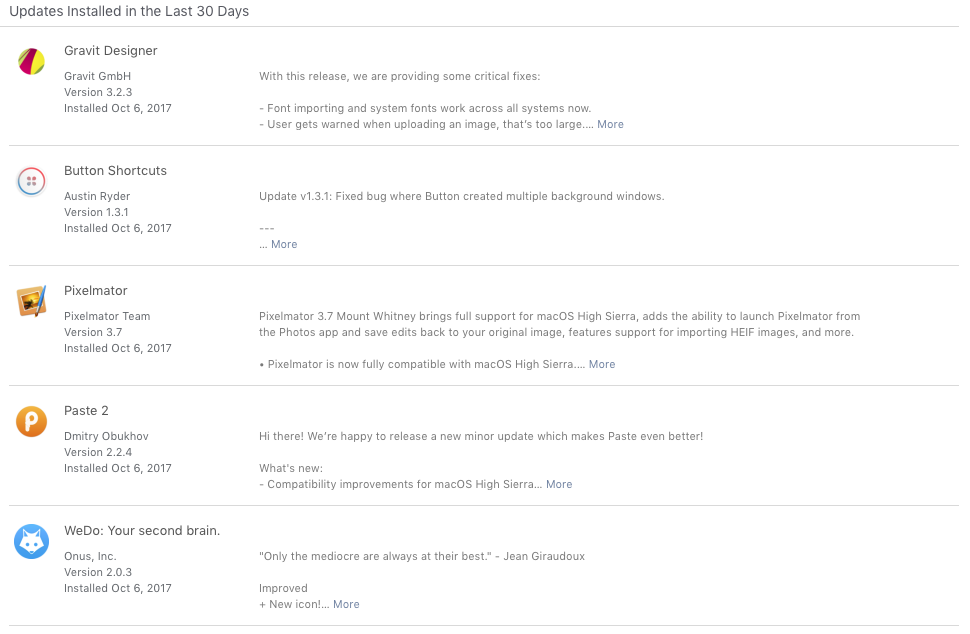Click the WeDo fox icon
970x634 pixels.
click(31, 541)
